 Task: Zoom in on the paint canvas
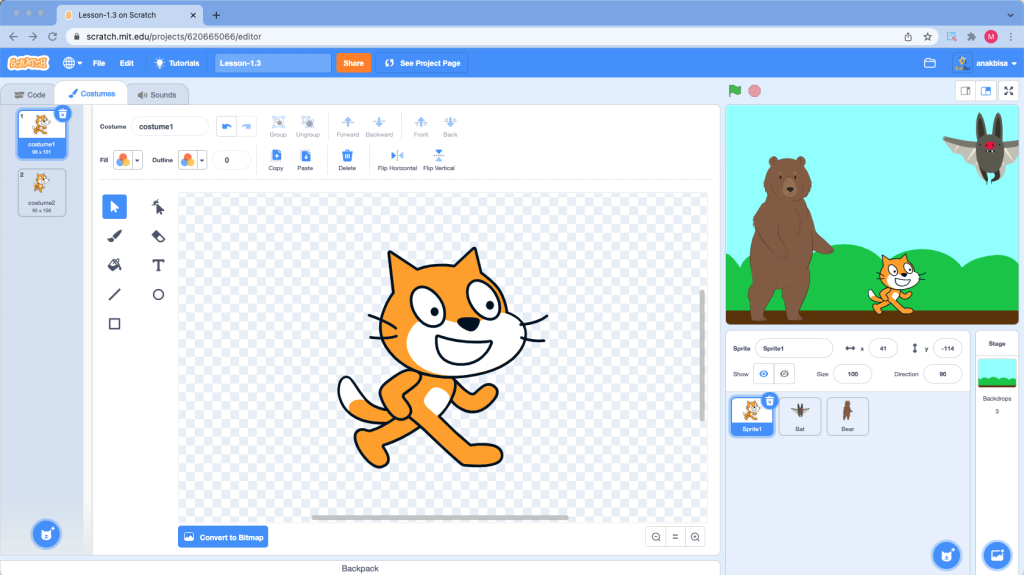click(695, 537)
